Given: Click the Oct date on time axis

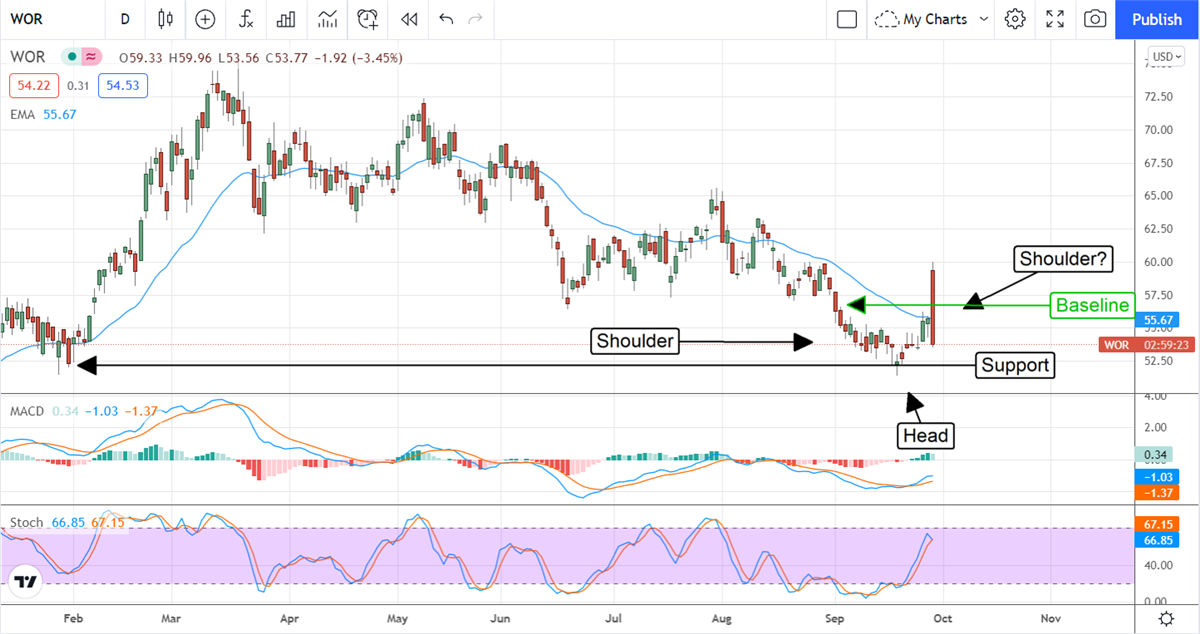Looking at the screenshot, I should pos(941,619).
